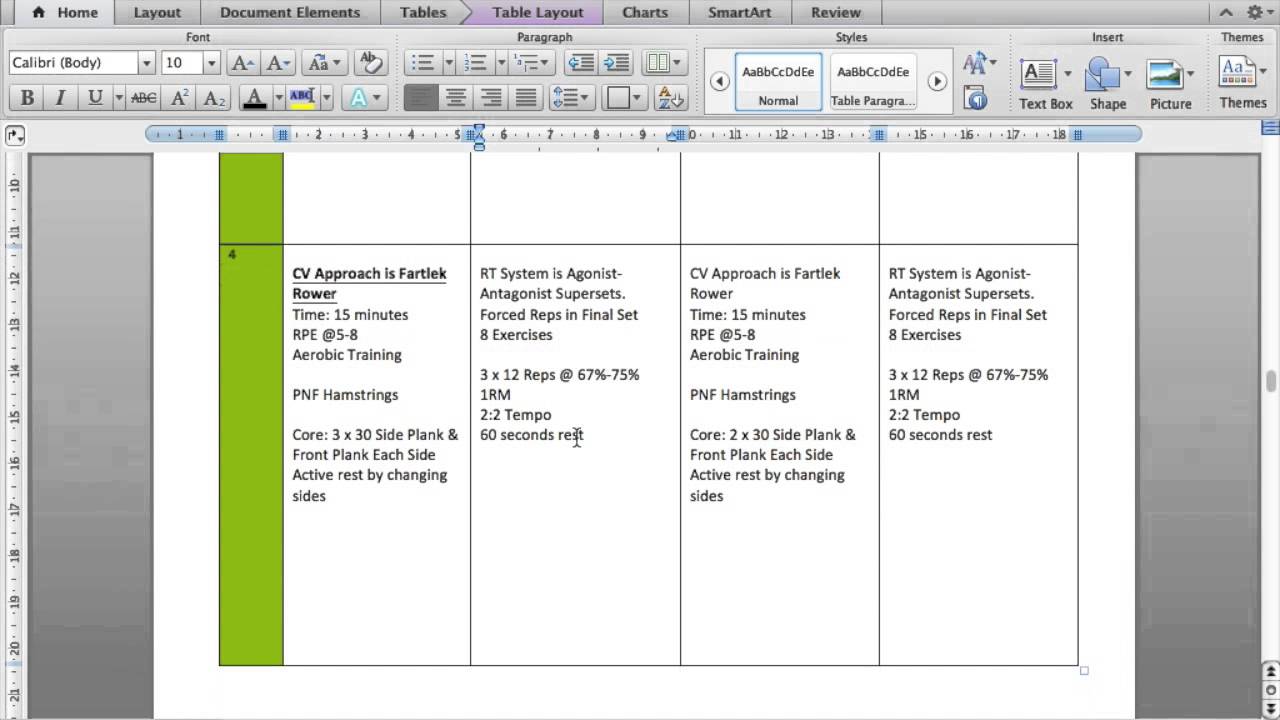
Task: Open bullet style dropdown arrow
Action: click(x=448, y=63)
